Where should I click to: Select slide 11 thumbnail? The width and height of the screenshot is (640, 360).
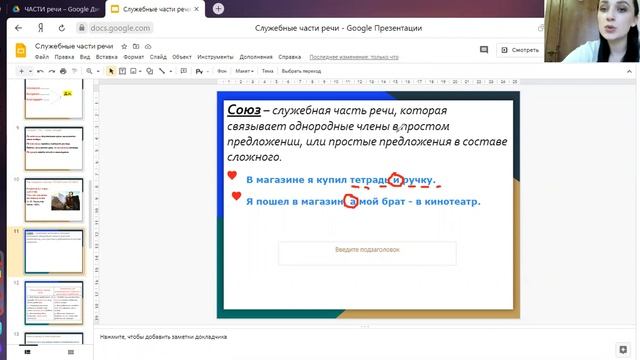[x=53, y=251]
